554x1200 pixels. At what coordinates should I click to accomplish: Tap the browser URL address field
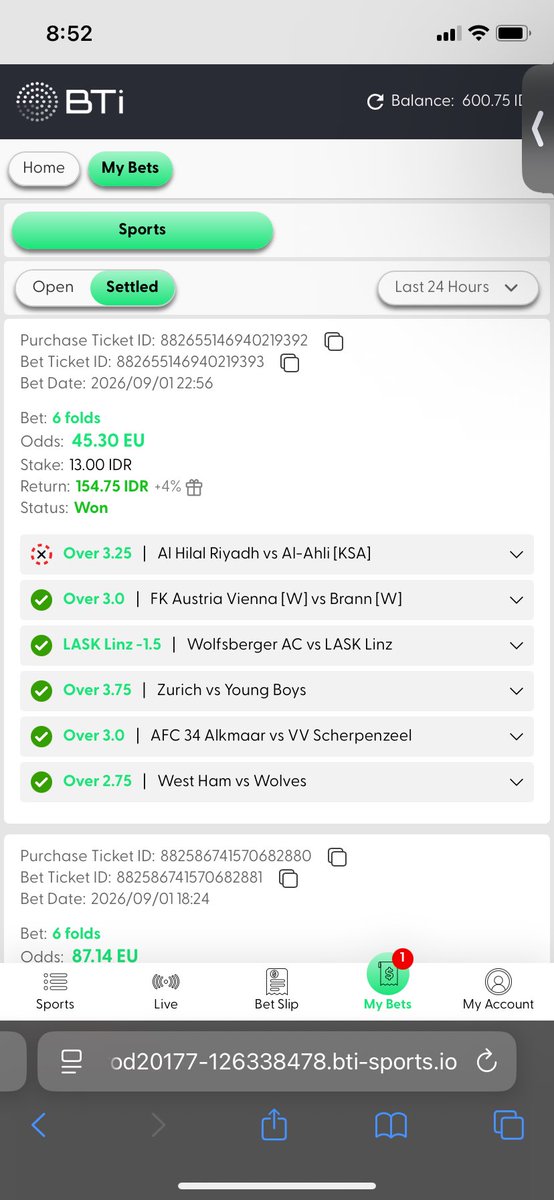[277, 1062]
